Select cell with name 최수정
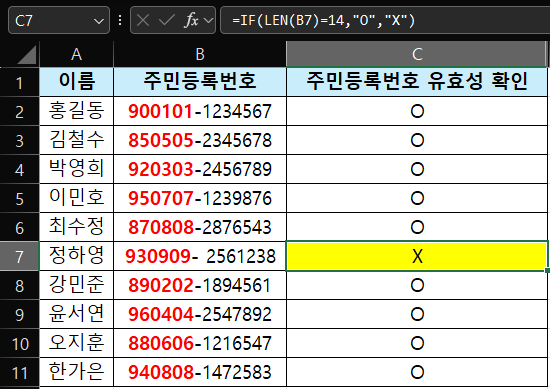This screenshot has height=389, width=550. pyautogui.click(x=76, y=227)
